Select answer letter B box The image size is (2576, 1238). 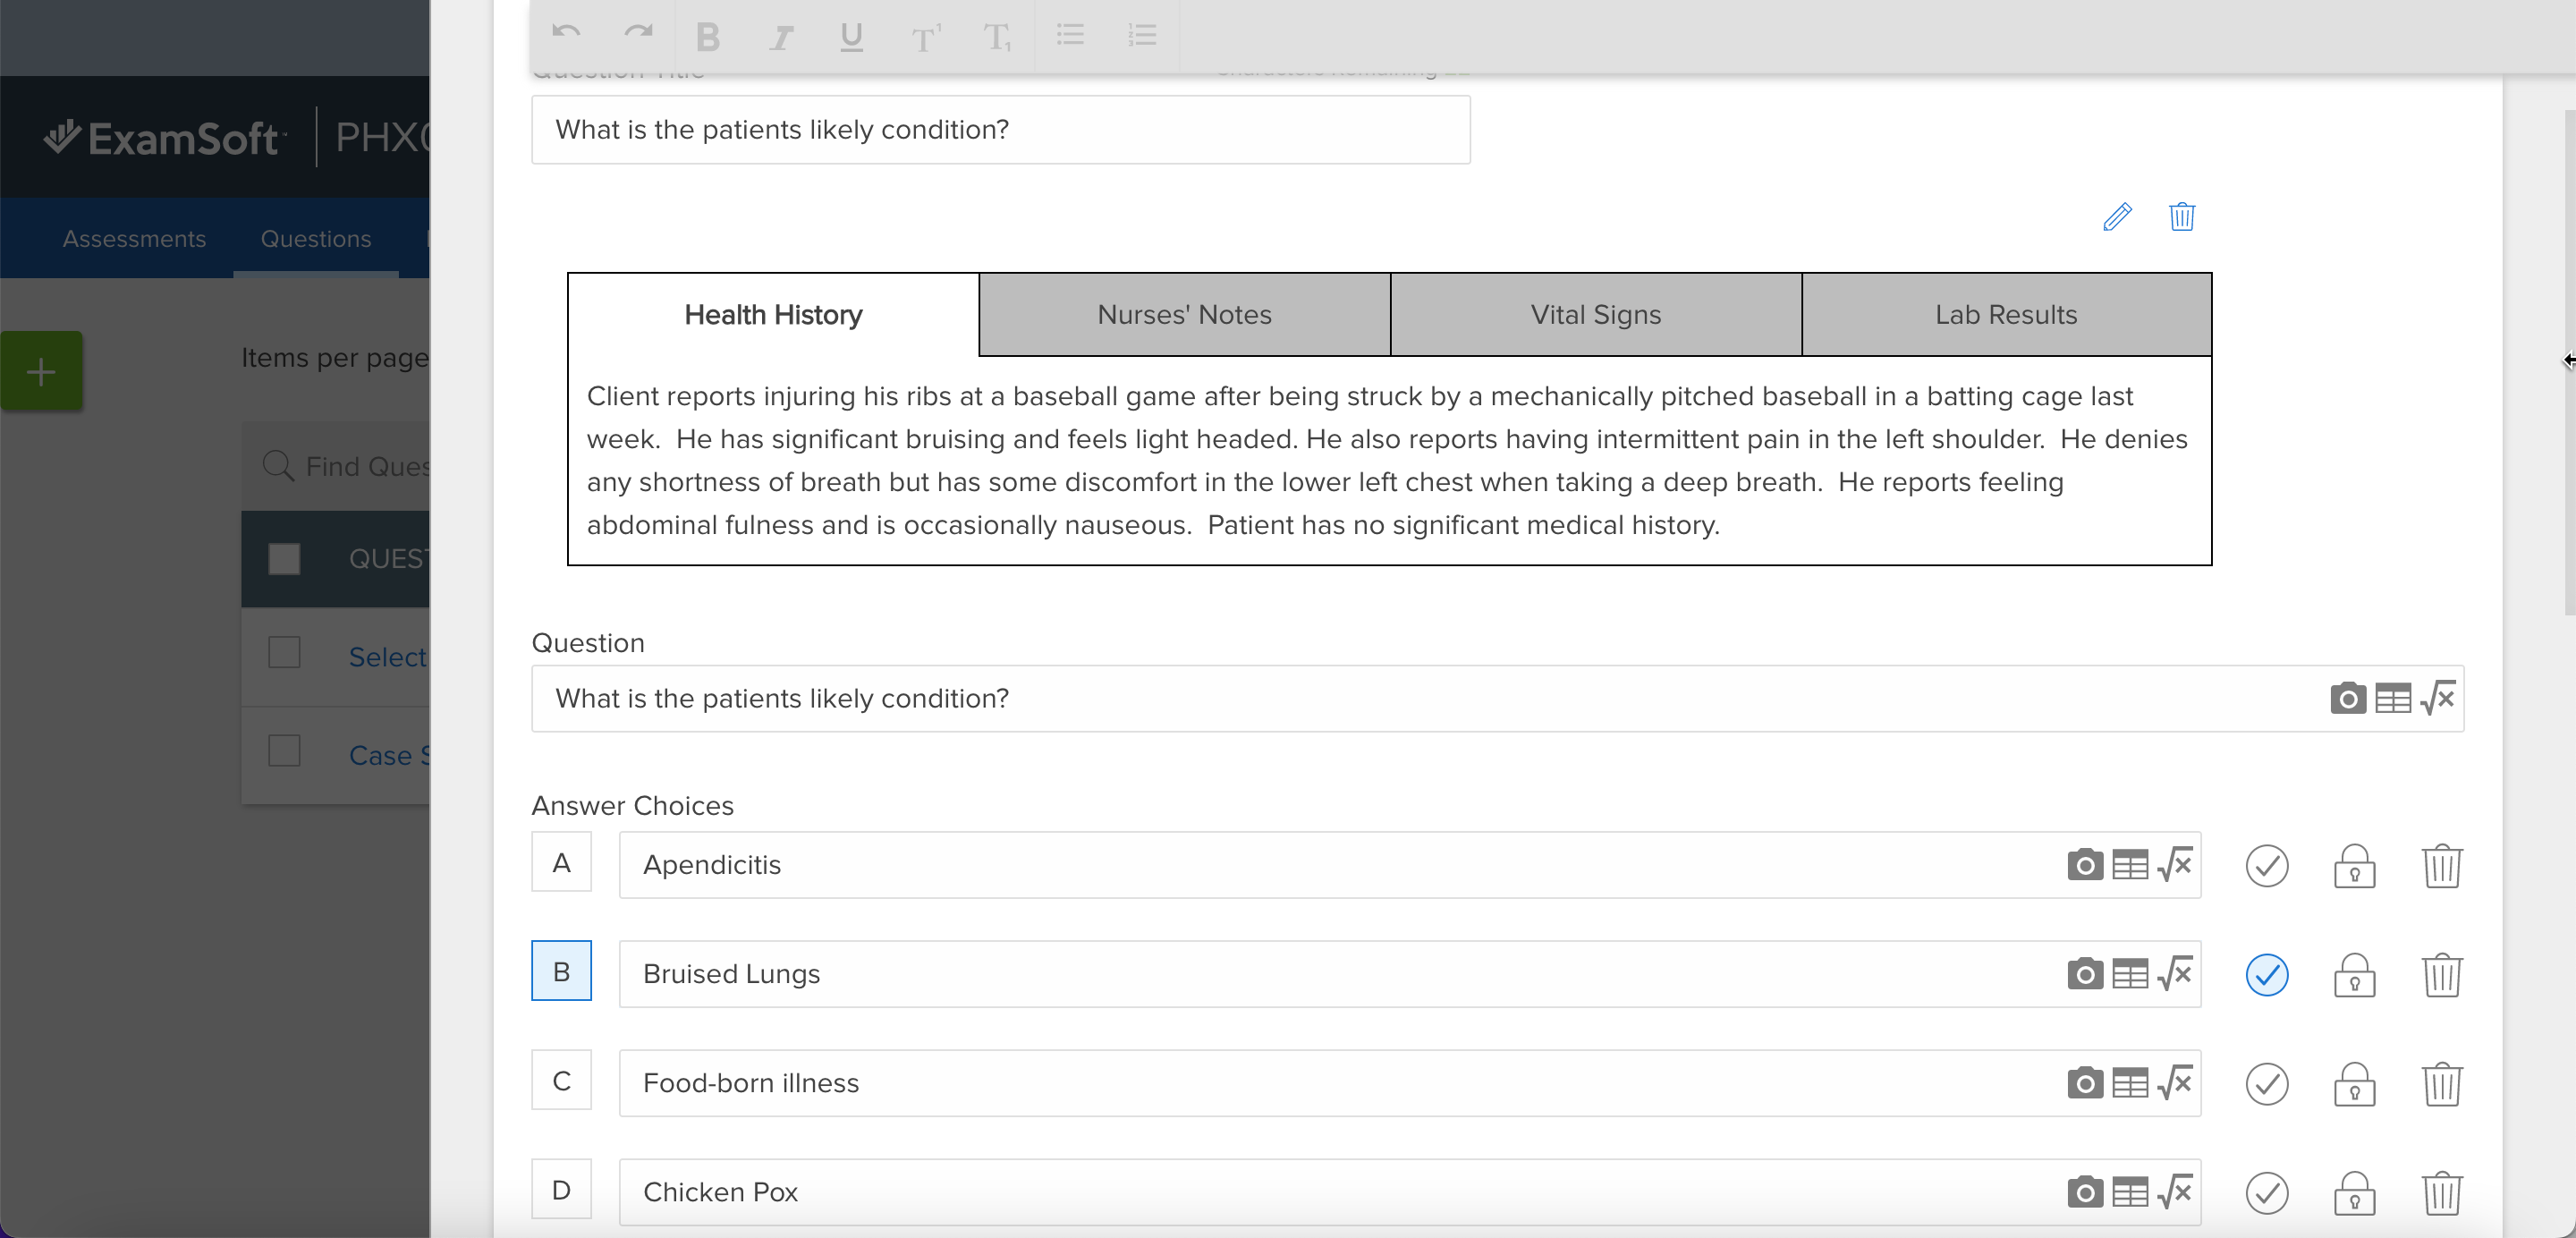tap(561, 971)
